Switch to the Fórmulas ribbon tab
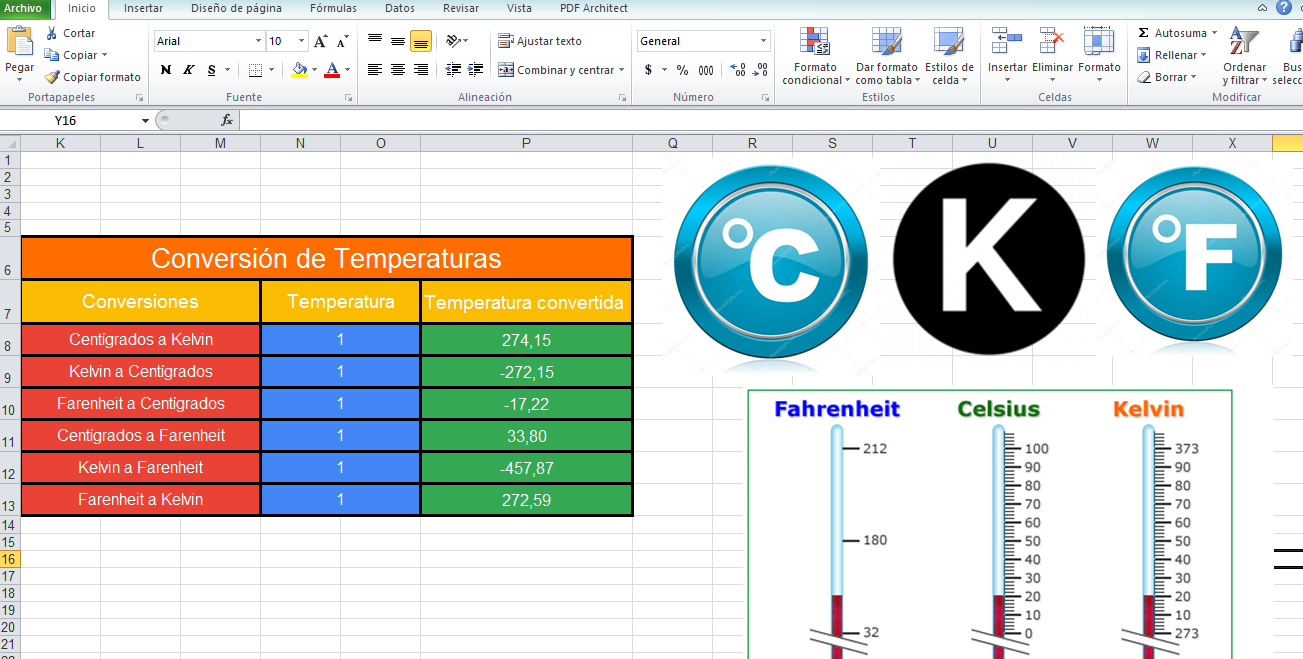 point(333,8)
